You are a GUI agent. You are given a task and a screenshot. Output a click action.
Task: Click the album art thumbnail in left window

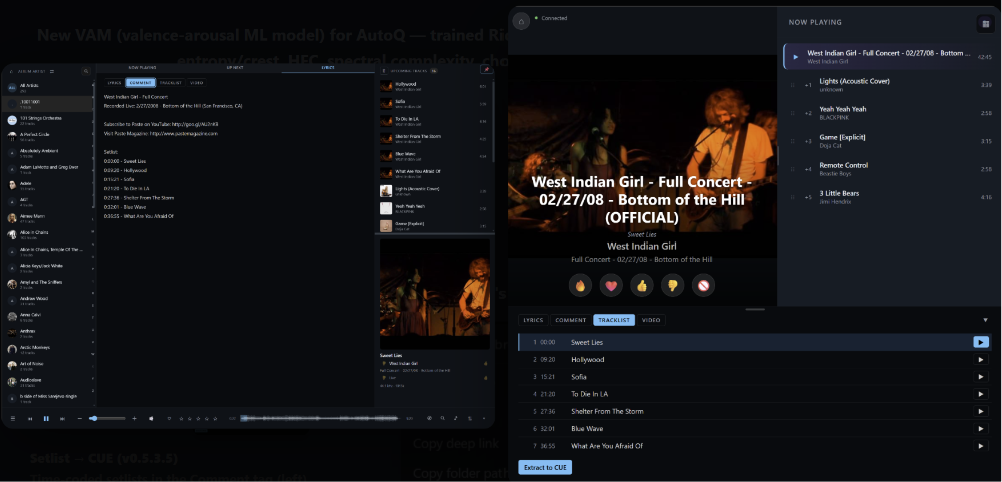pos(435,293)
